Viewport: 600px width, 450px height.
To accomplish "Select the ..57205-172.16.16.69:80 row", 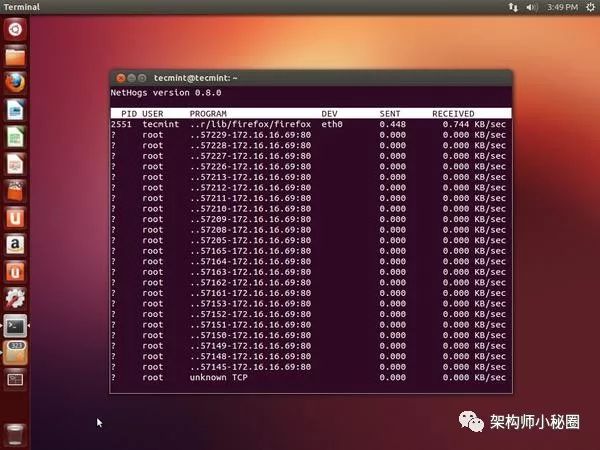I will point(311,240).
